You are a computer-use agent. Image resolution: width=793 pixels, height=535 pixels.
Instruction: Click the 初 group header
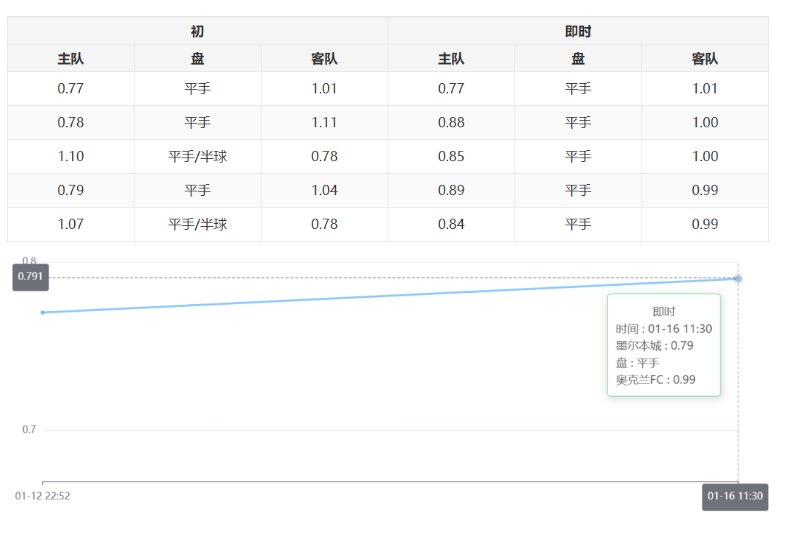click(x=197, y=31)
